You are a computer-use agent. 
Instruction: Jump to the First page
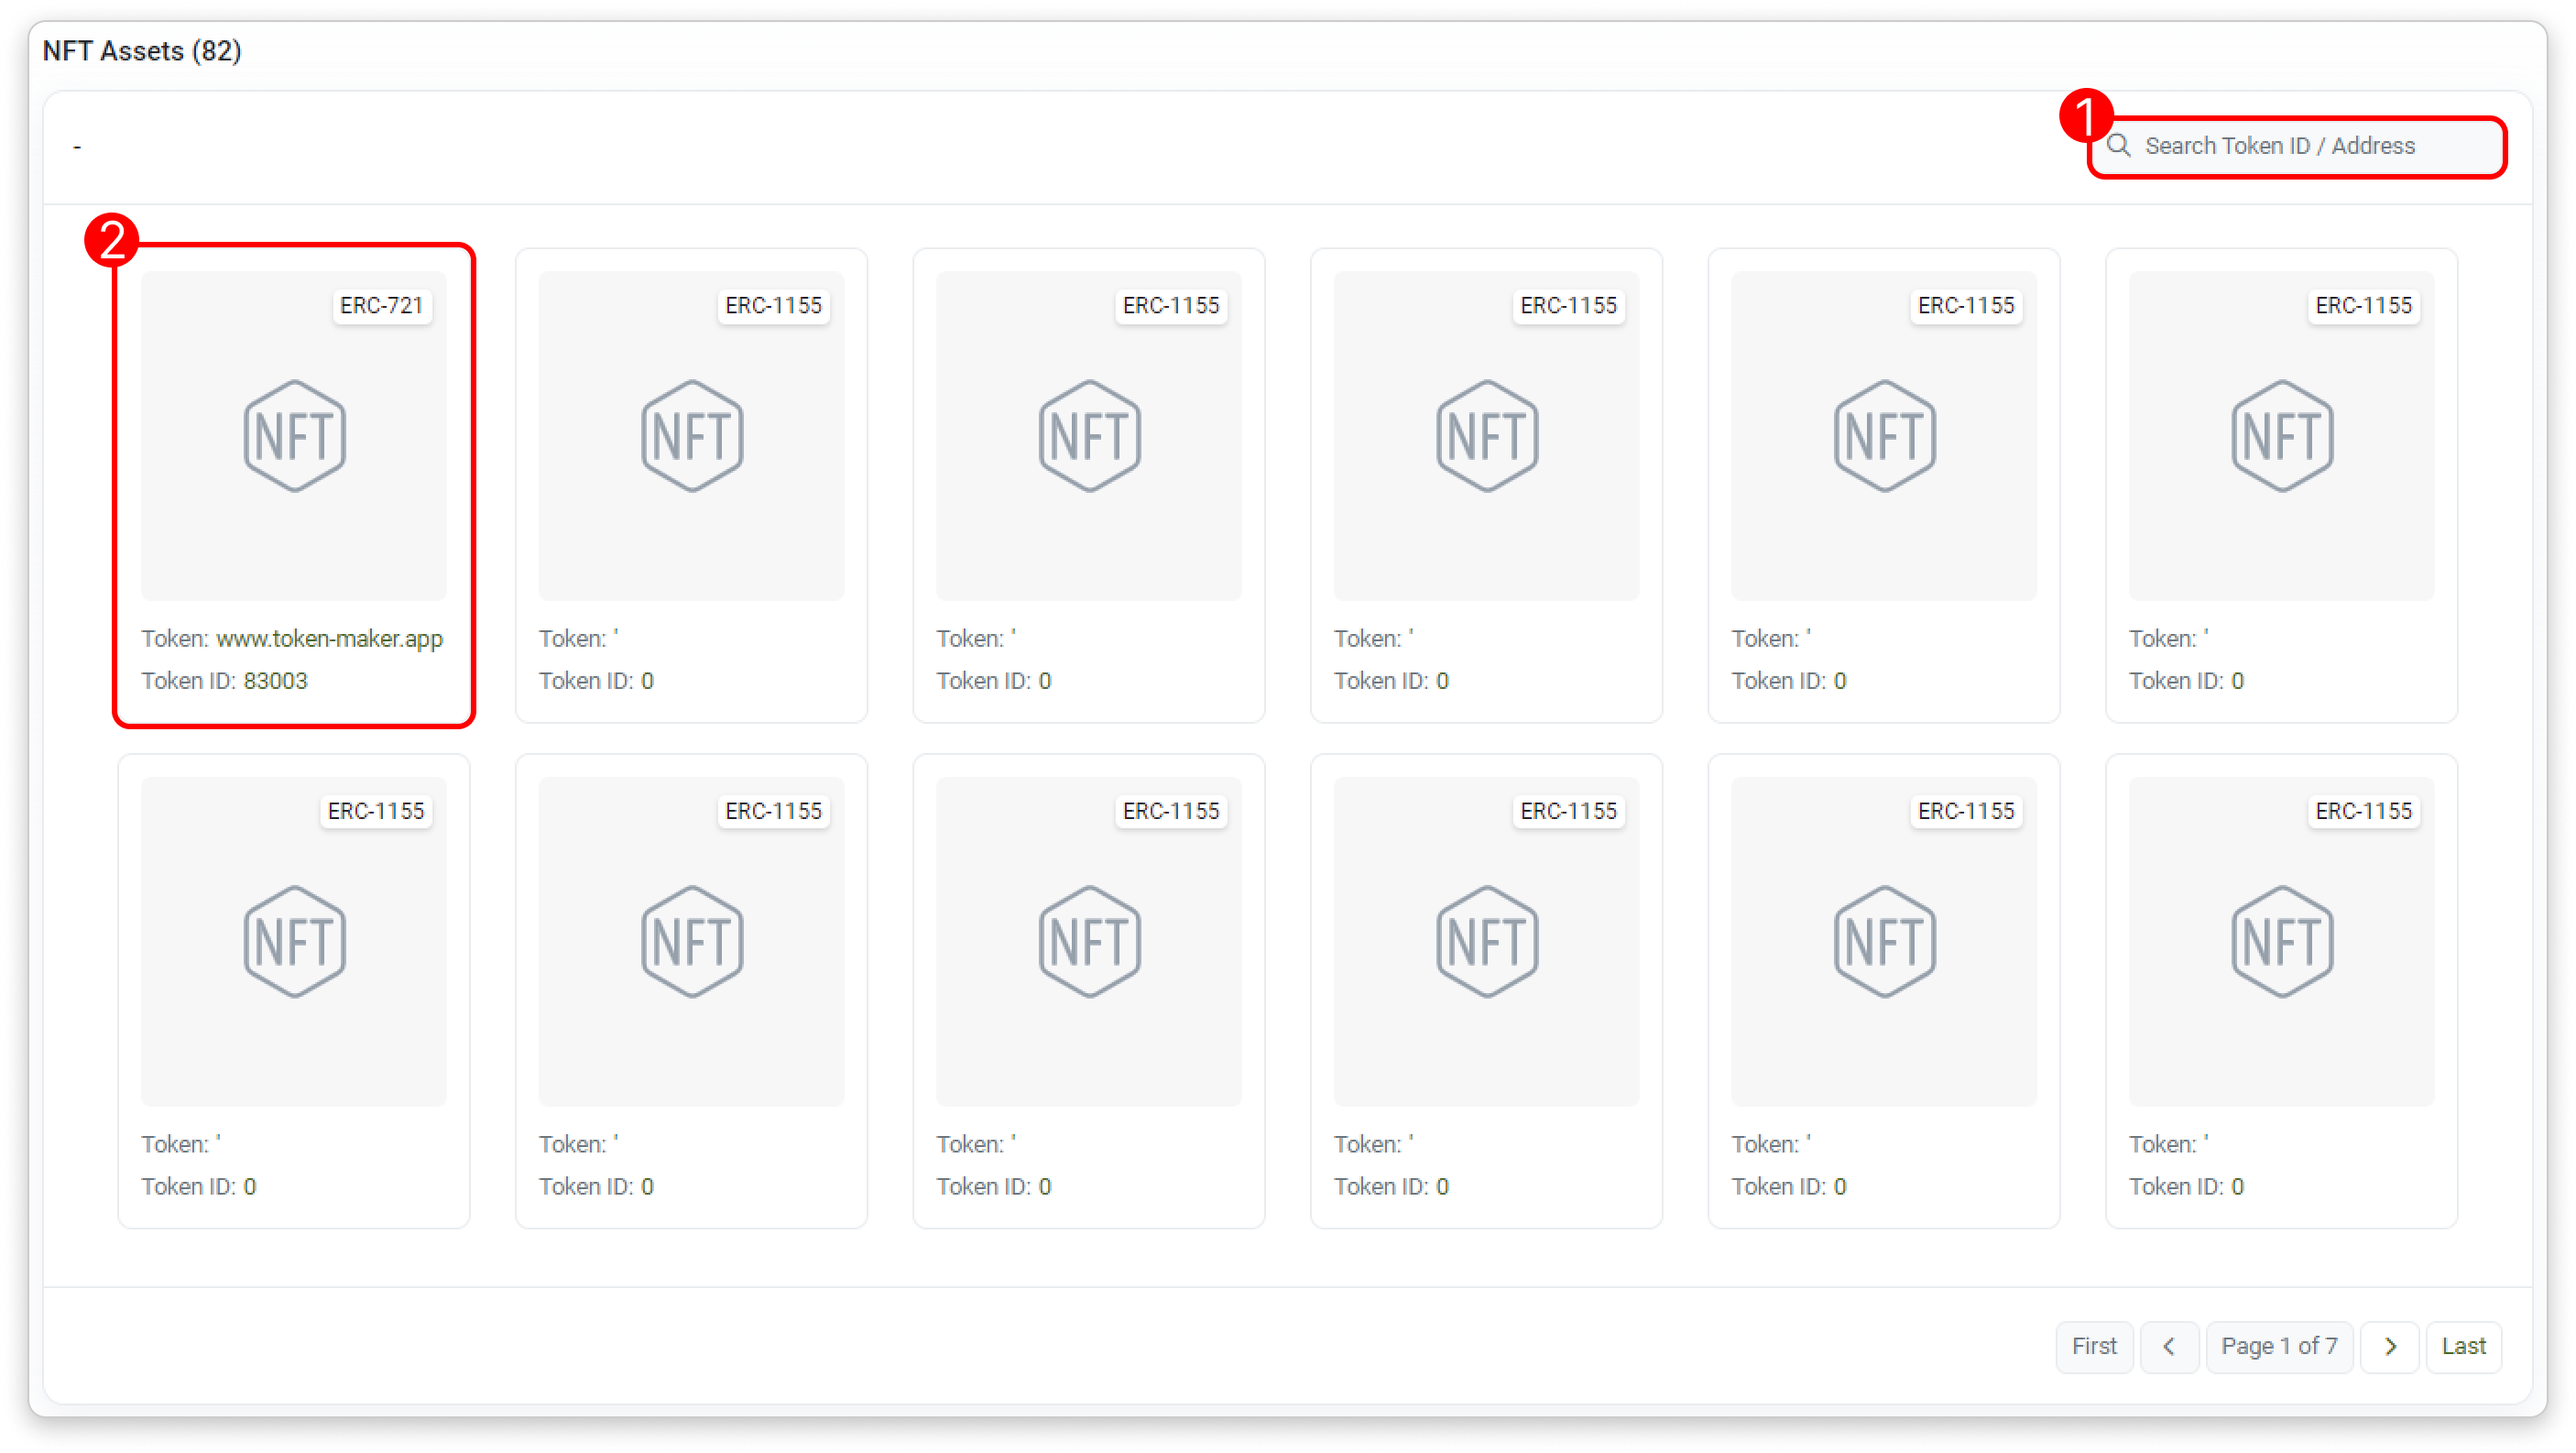(x=2094, y=1347)
